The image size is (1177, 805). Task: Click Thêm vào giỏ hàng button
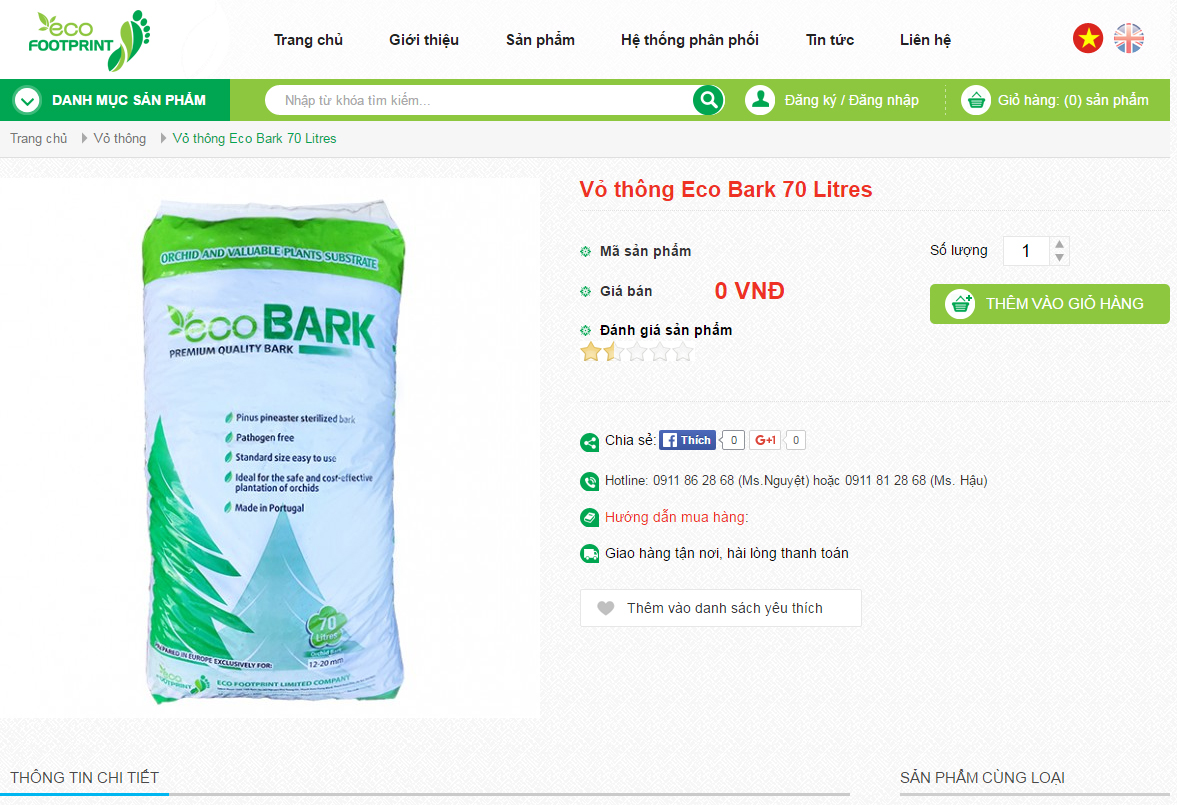pyautogui.click(x=1049, y=304)
